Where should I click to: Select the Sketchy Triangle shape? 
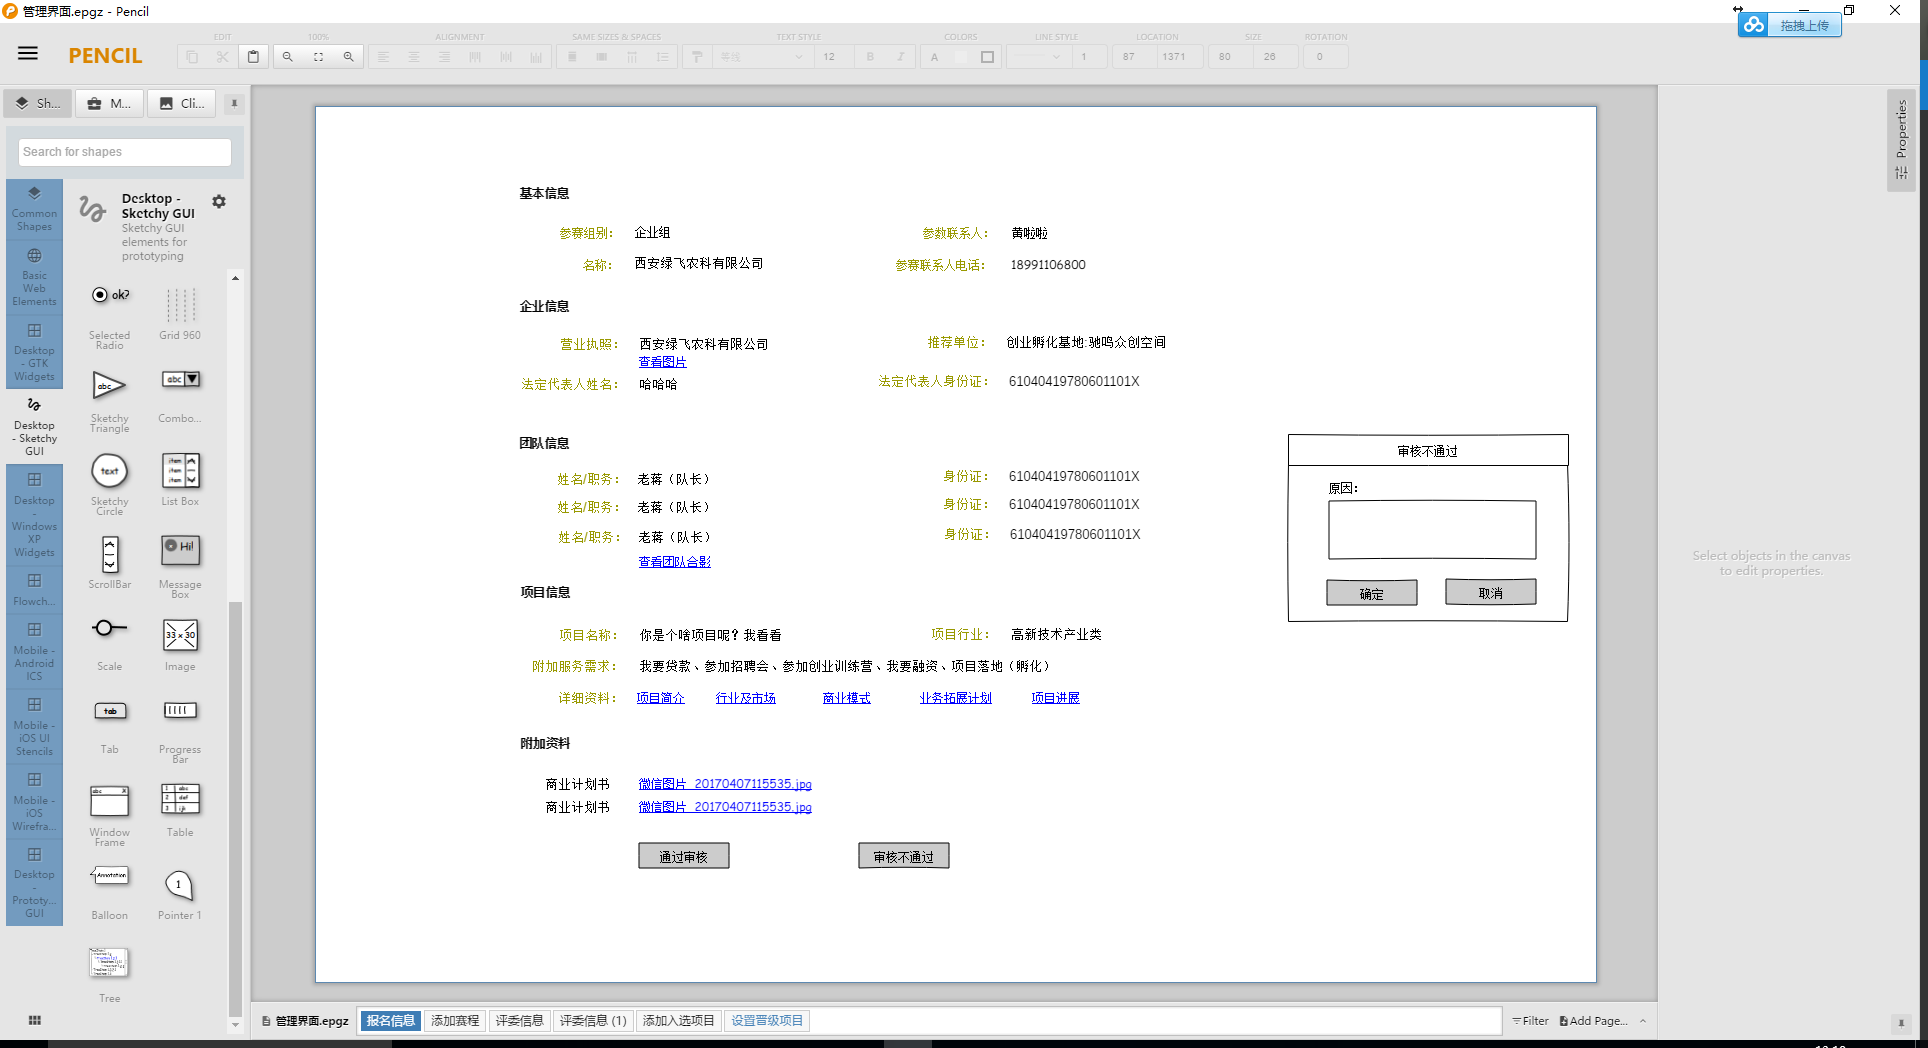click(x=109, y=386)
